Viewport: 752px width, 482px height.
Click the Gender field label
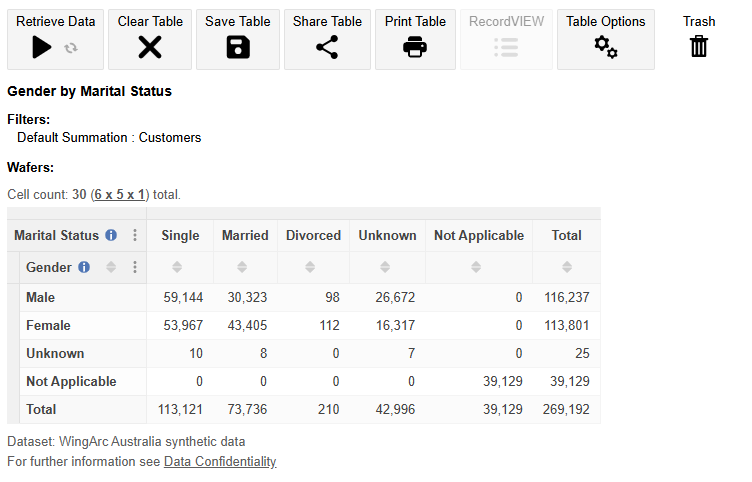click(x=48, y=267)
